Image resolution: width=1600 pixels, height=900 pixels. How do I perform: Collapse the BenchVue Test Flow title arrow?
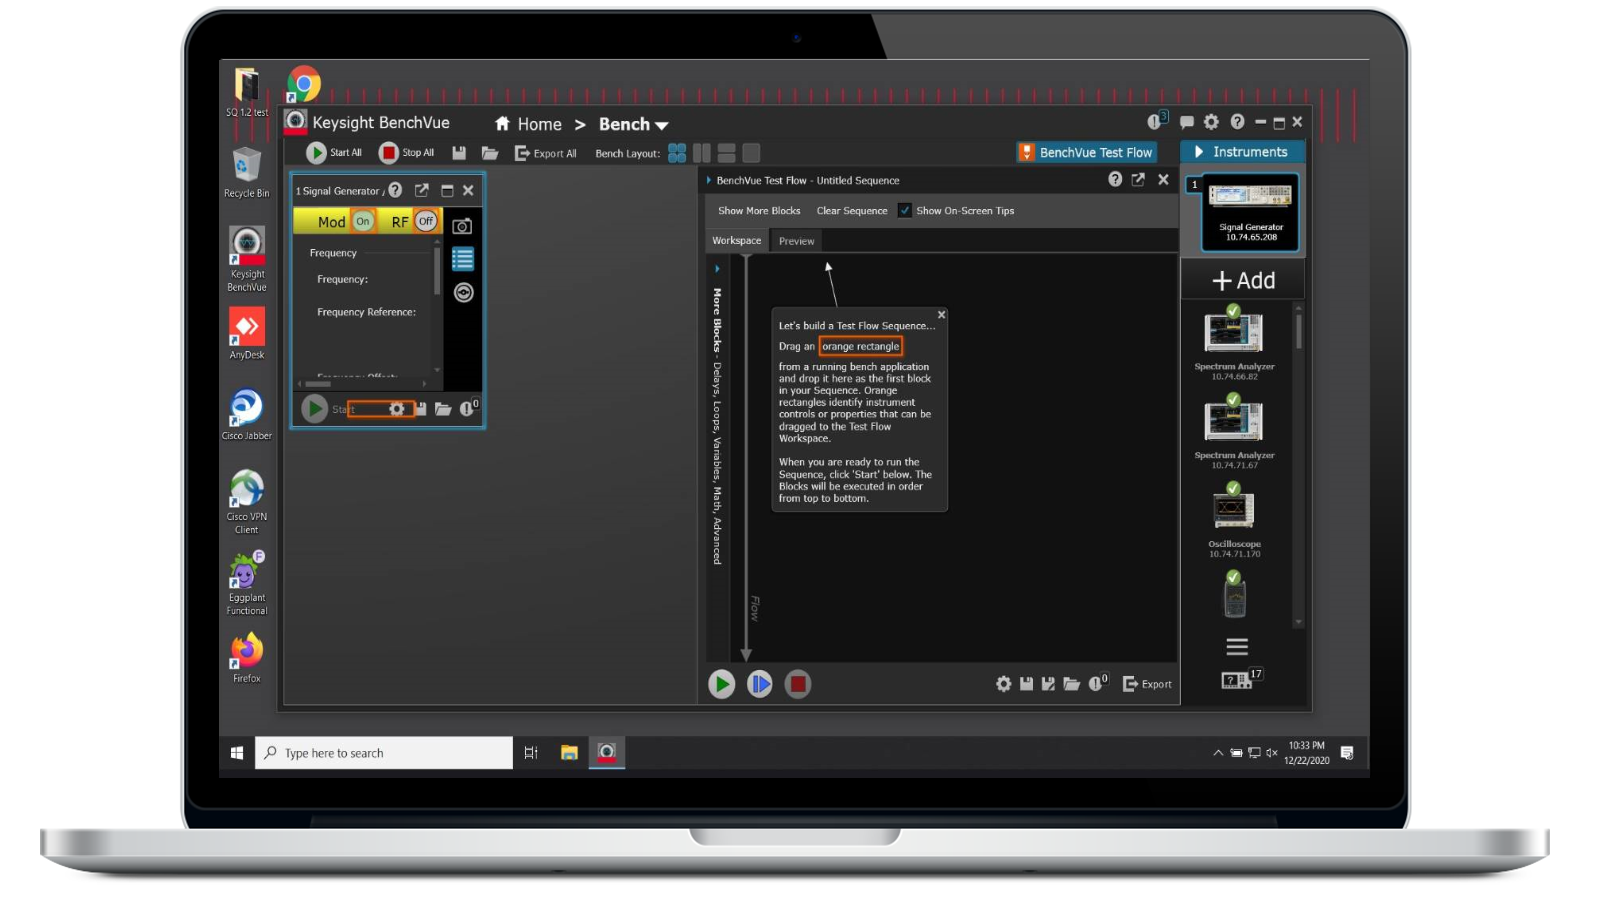click(709, 181)
